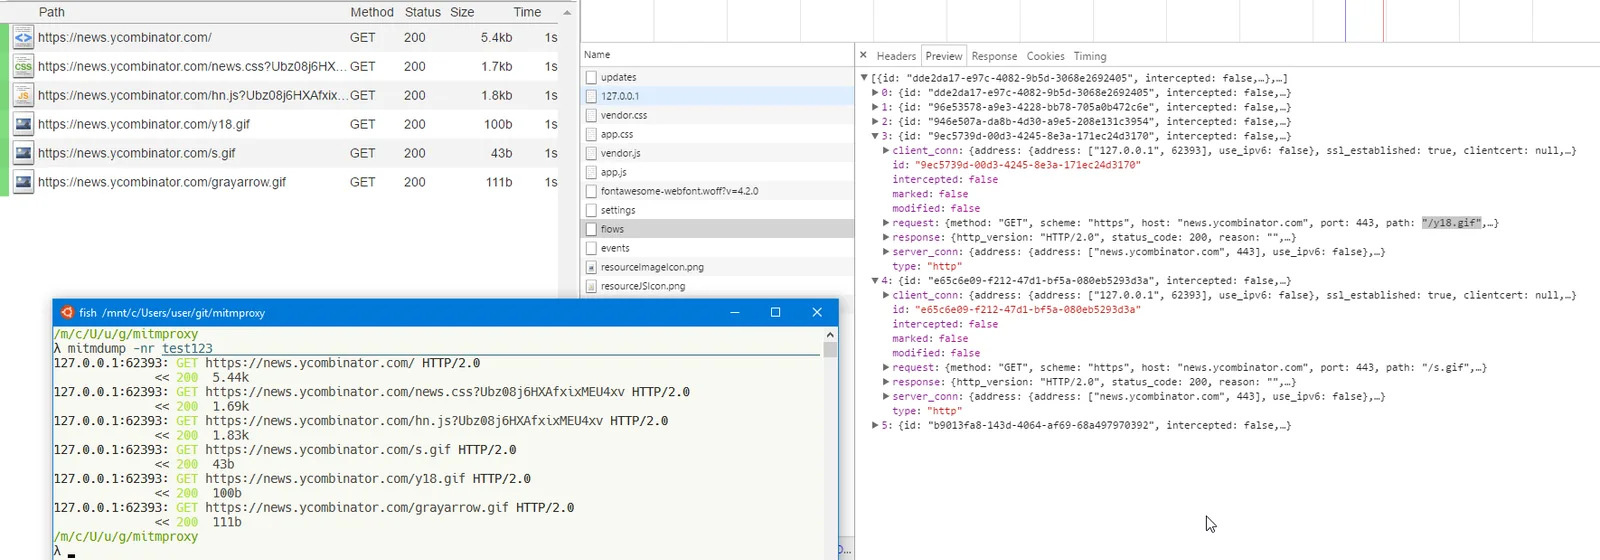
Task: Click the 5.4kb size cell of the first flow
Action: [x=496, y=38]
